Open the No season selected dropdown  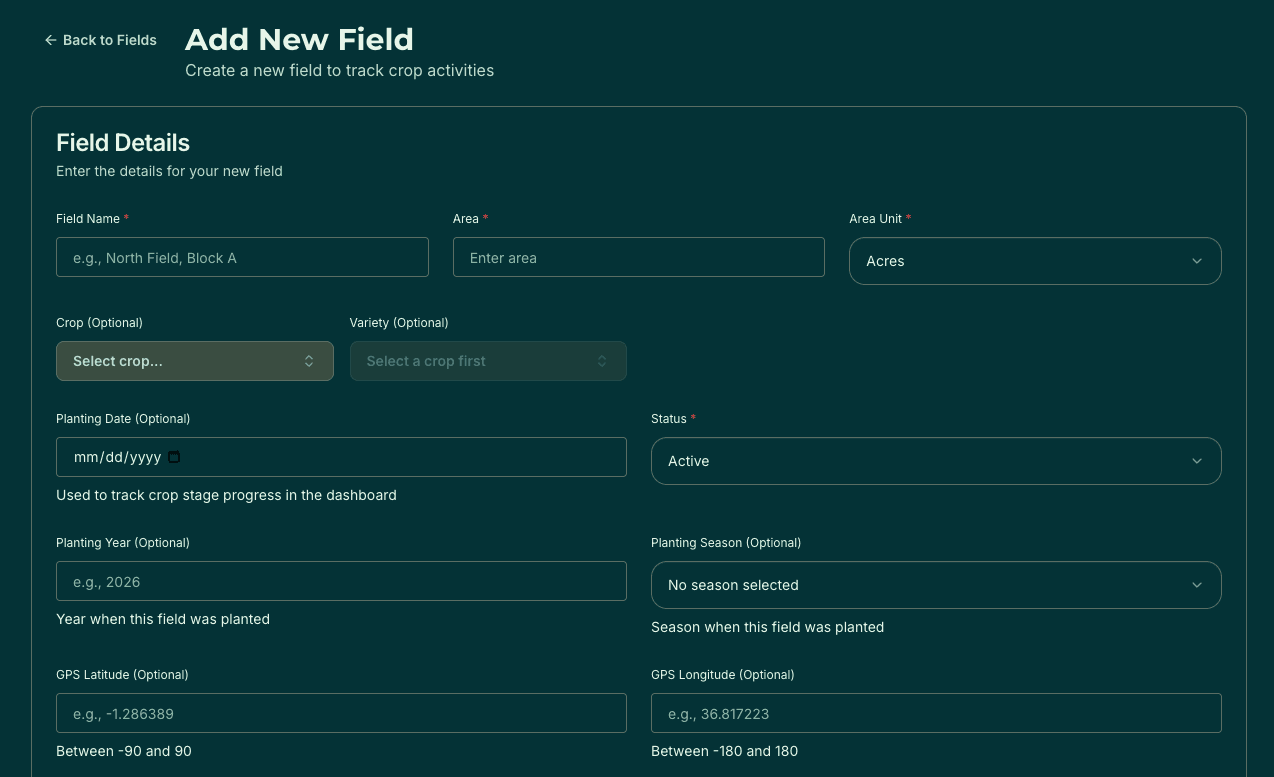click(x=936, y=585)
